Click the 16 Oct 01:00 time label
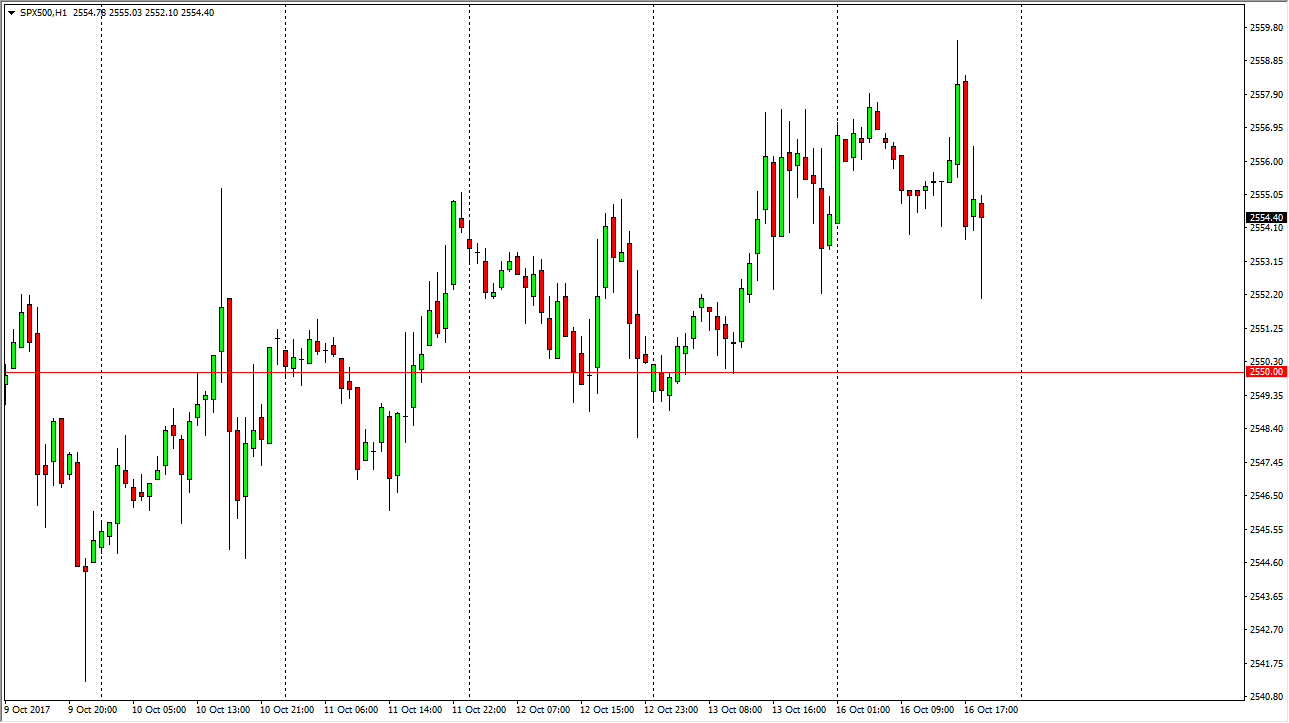Image resolution: width=1289 pixels, height=723 pixels. (x=864, y=710)
